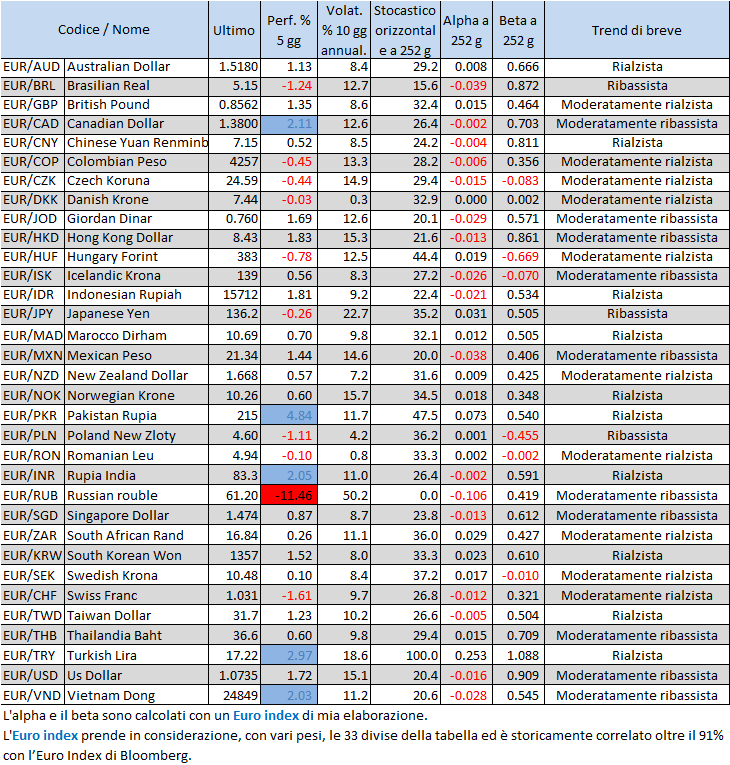Click the Giordan Dinar cell

click(137, 219)
